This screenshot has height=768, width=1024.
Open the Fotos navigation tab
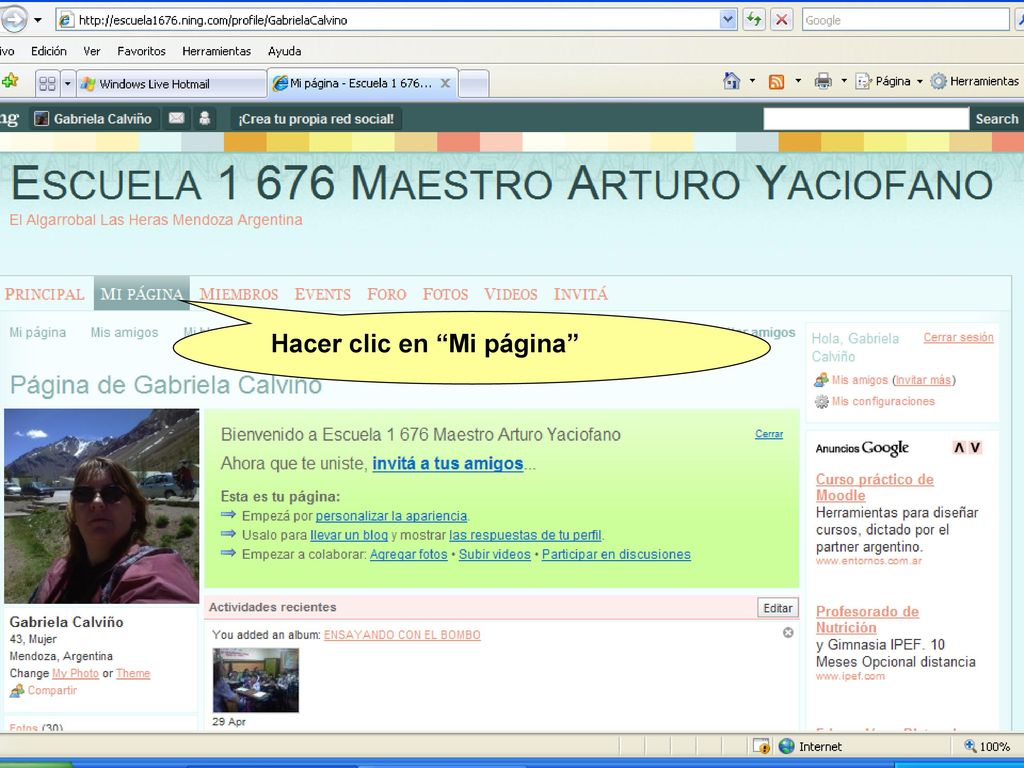(x=445, y=295)
